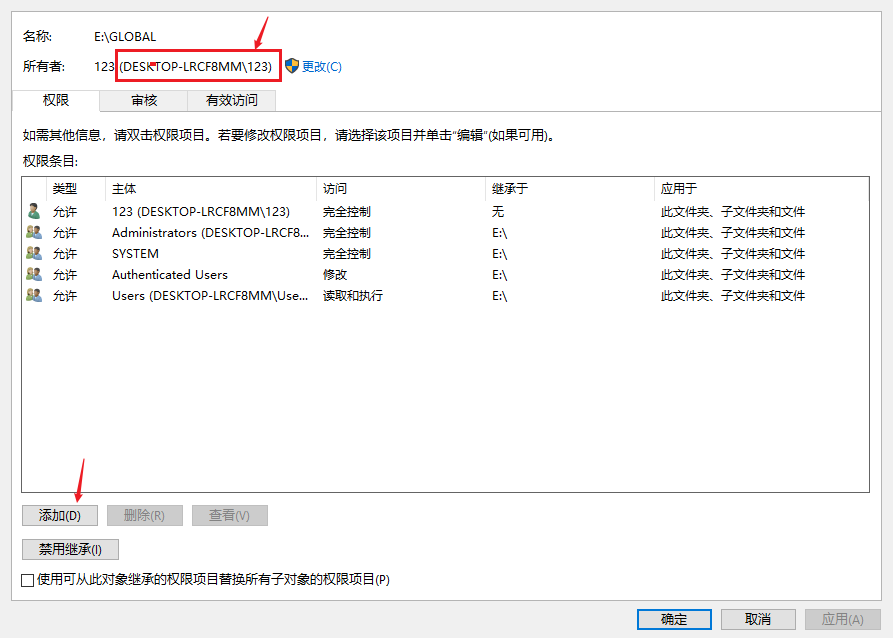Open the 有效访问 tab
The width and height of the screenshot is (893, 638).
pyautogui.click(x=232, y=100)
